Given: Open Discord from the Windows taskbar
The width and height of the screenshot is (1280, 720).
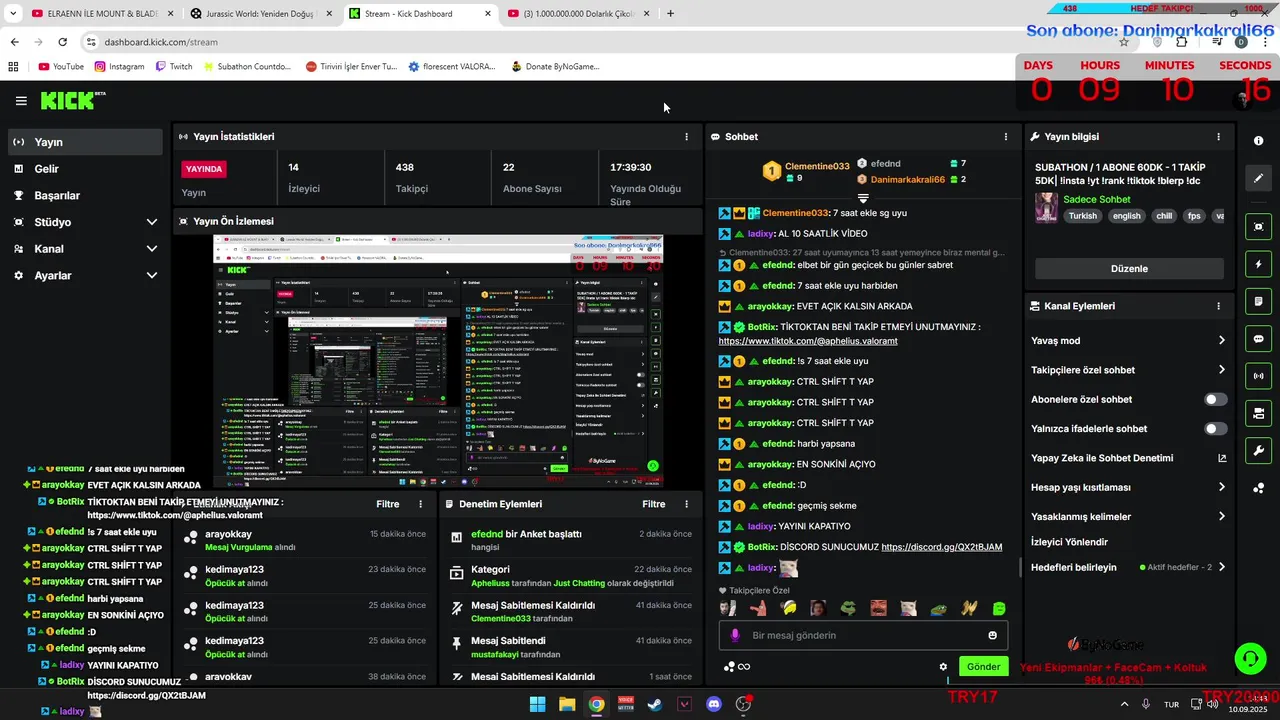Looking at the screenshot, I should (714, 704).
